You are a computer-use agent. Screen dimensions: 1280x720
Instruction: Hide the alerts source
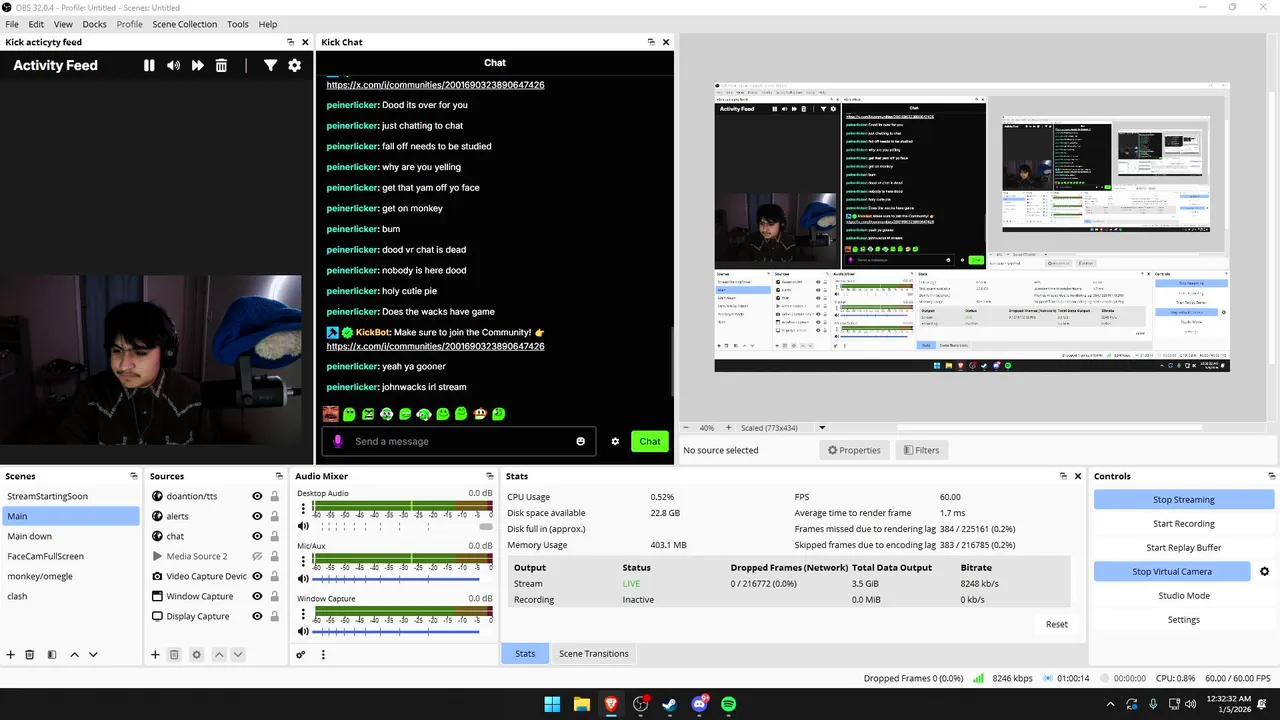tap(257, 516)
